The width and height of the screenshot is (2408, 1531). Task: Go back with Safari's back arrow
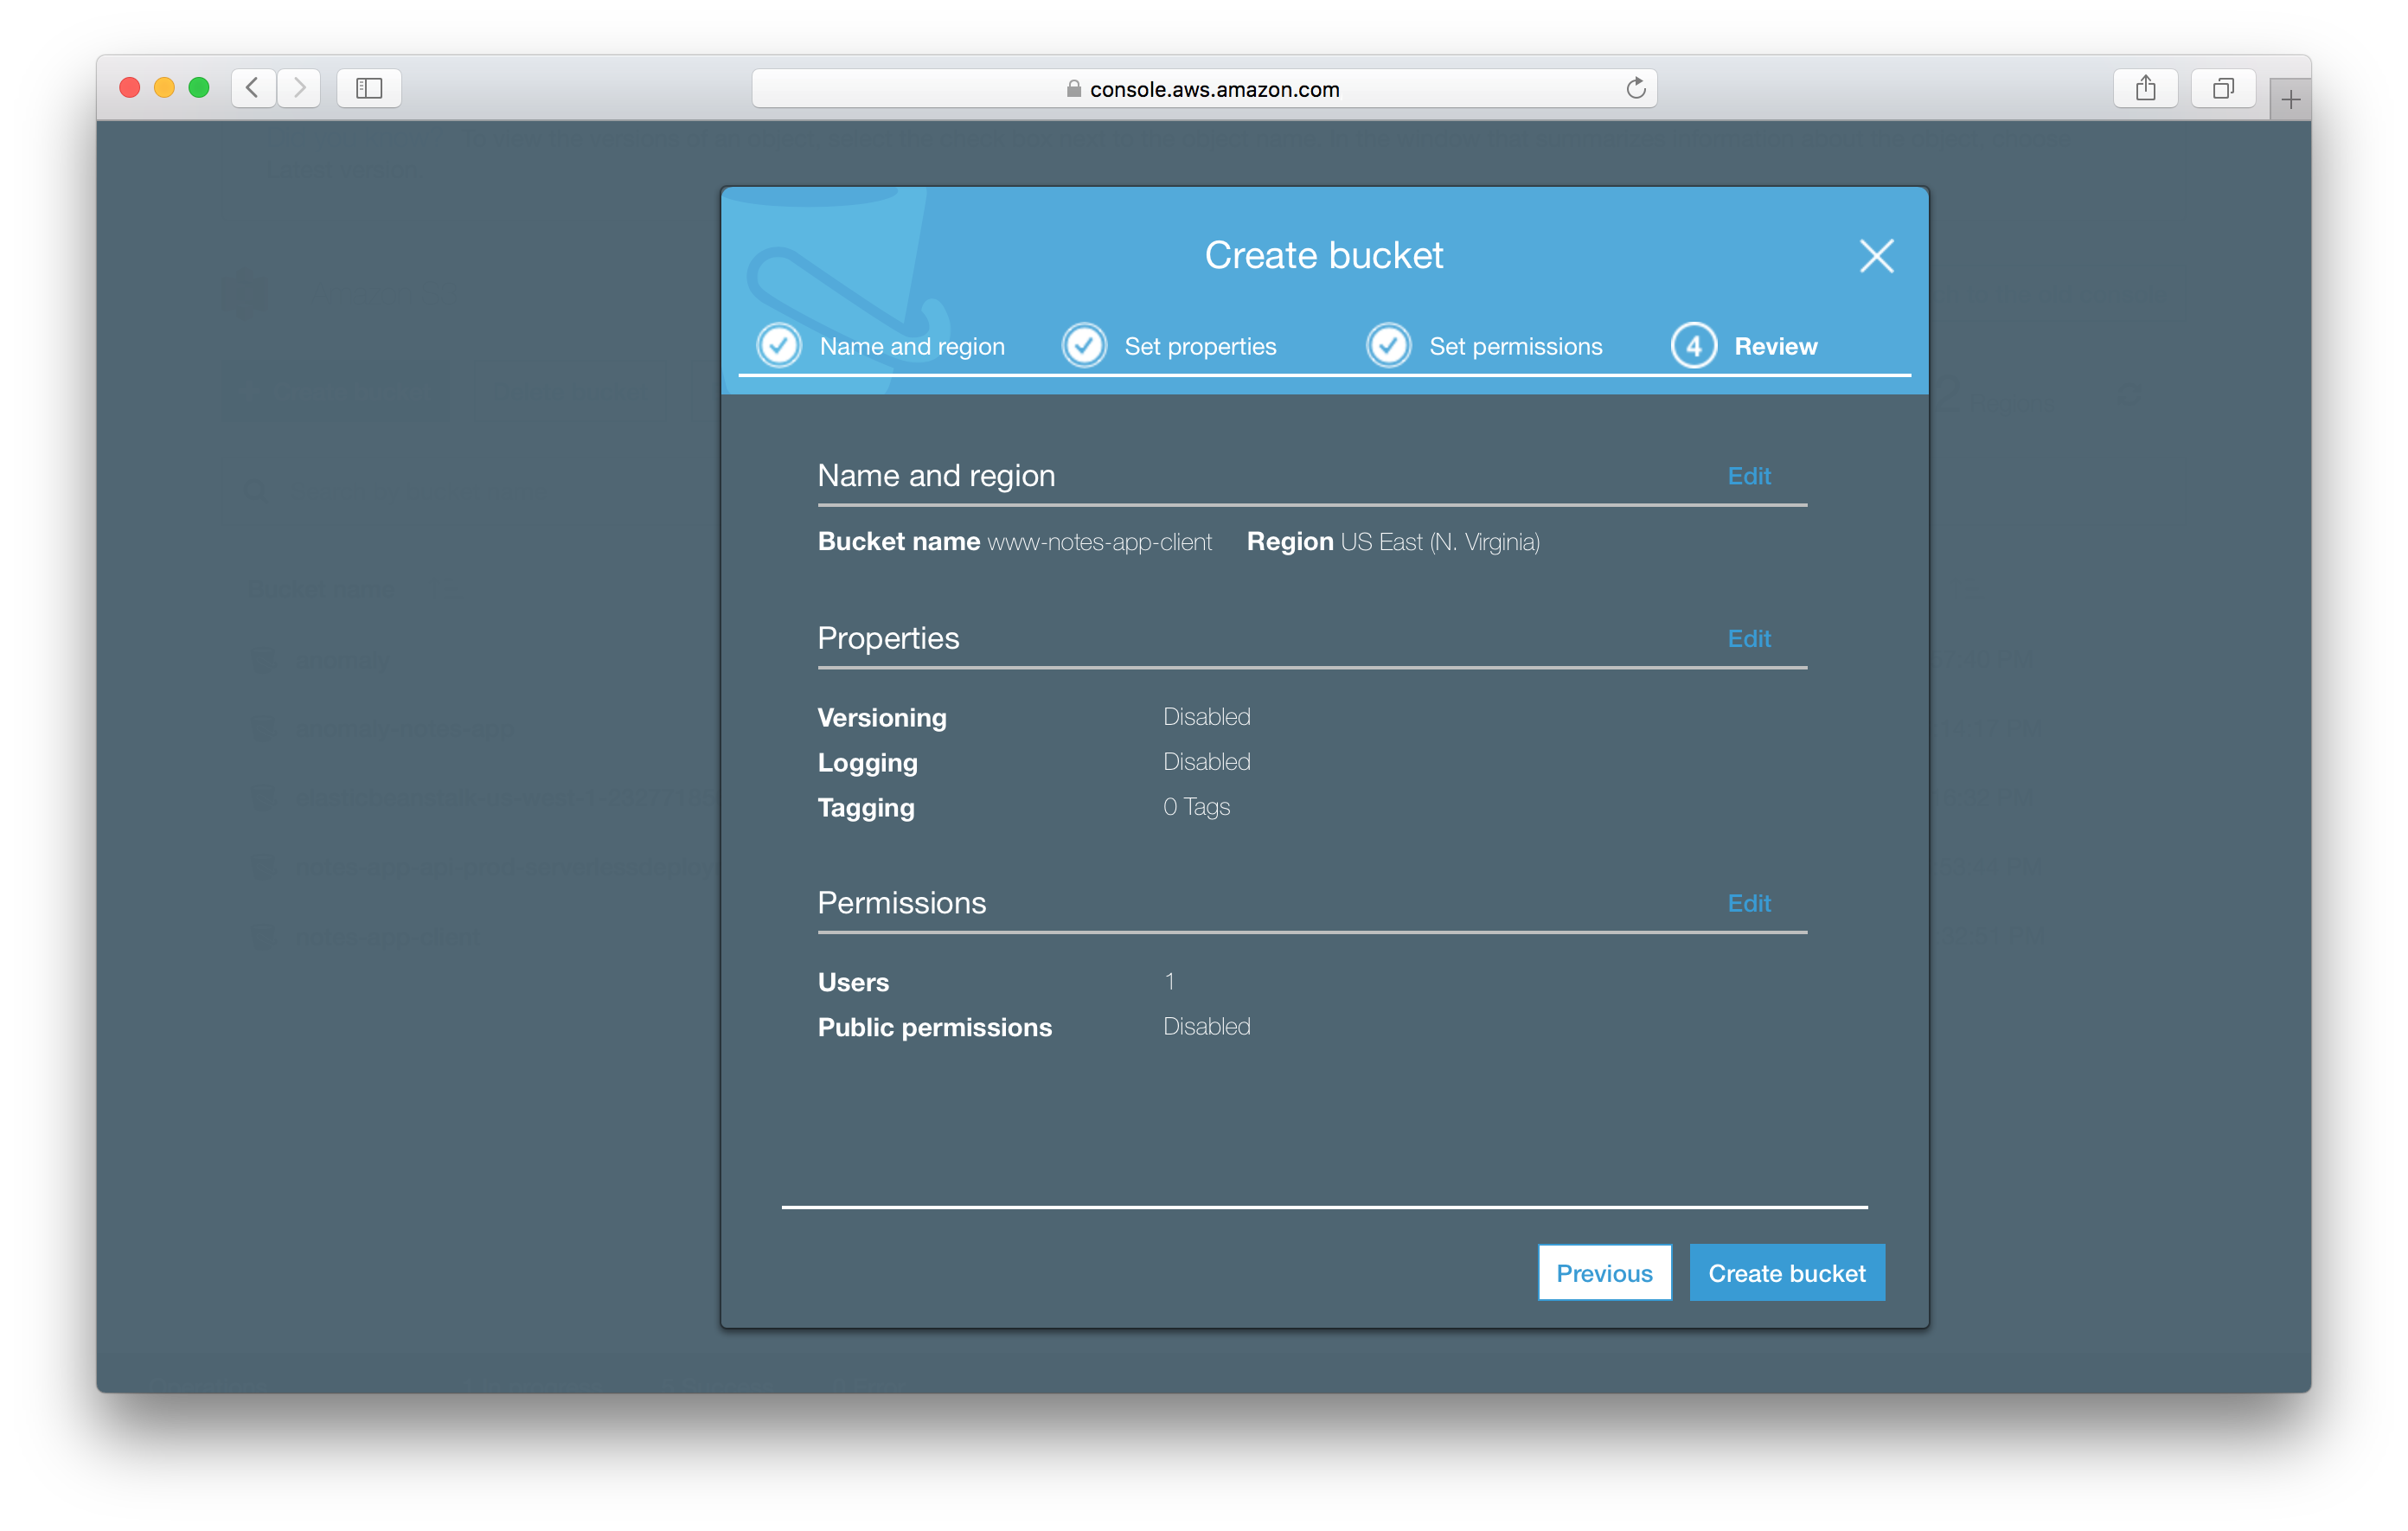coord(253,88)
